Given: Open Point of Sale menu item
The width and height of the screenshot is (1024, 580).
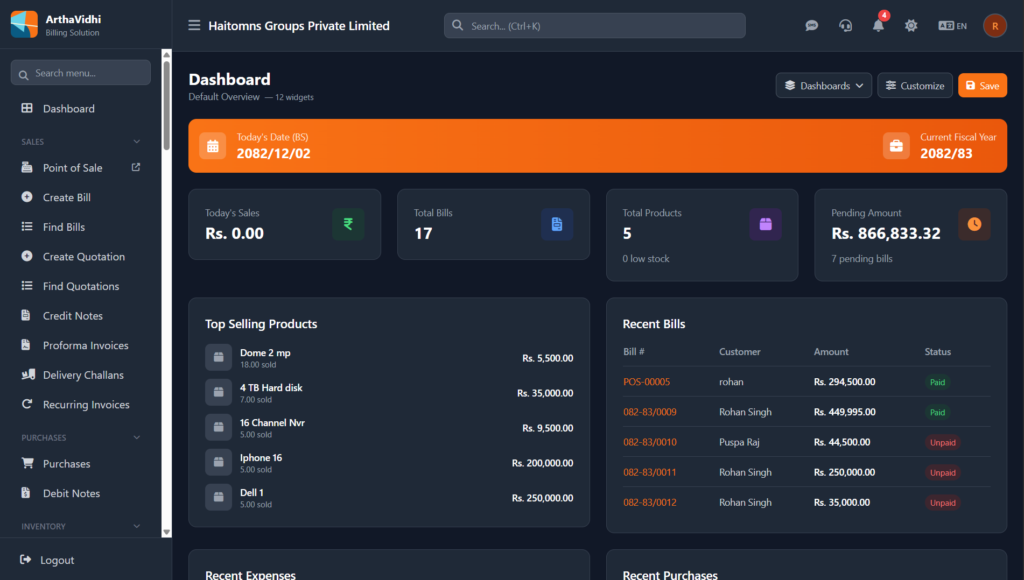Looking at the screenshot, I should pos(73,168).
